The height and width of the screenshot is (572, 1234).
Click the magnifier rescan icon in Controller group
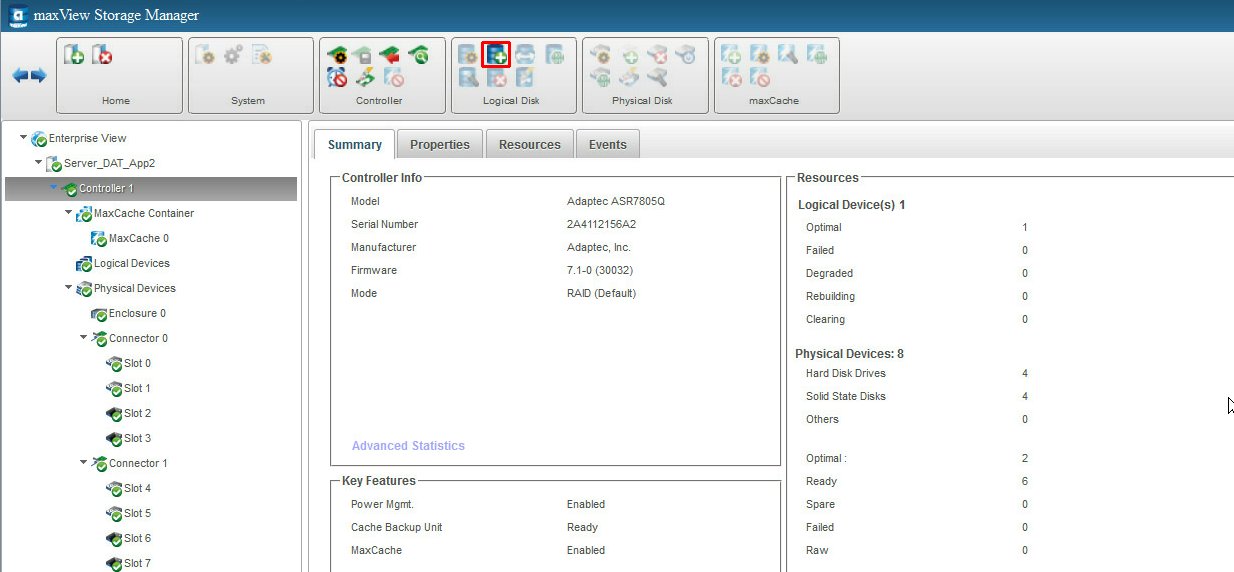point(419,56)
